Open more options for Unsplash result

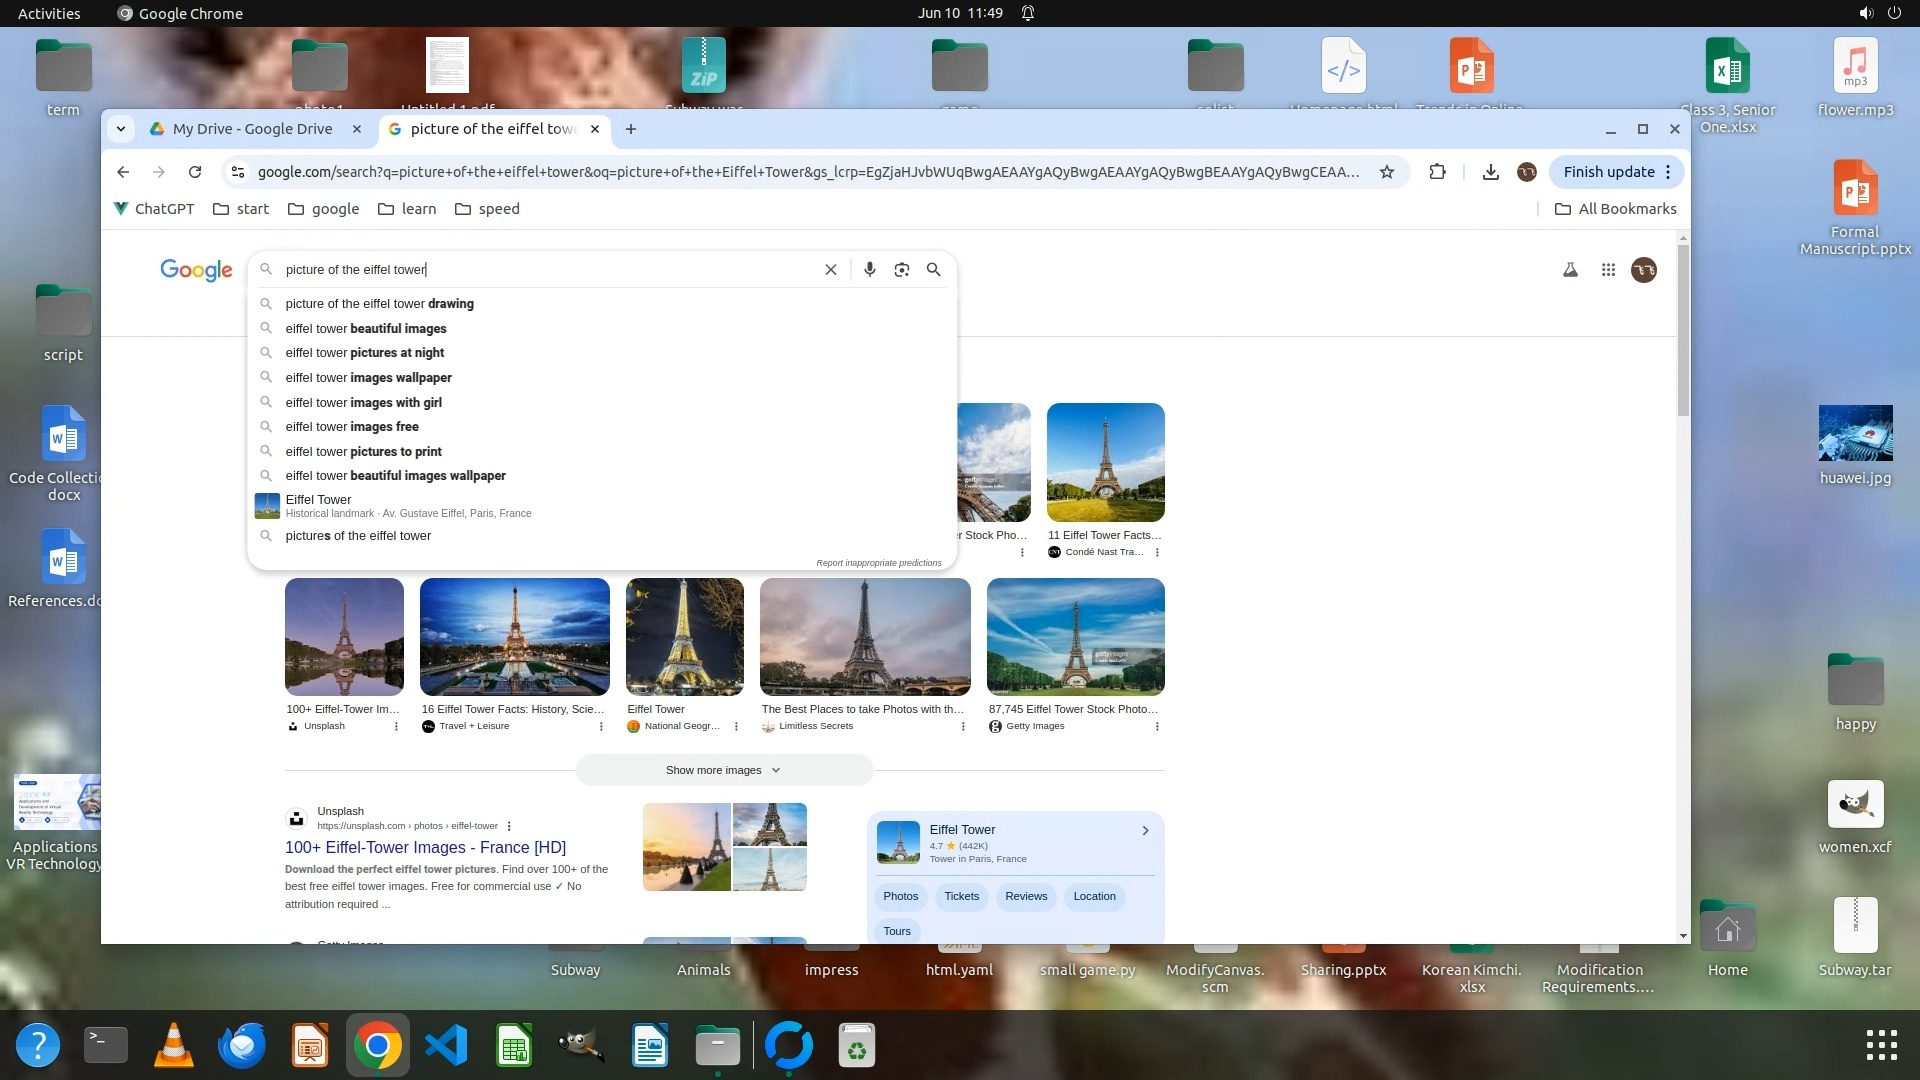point(509,826)
